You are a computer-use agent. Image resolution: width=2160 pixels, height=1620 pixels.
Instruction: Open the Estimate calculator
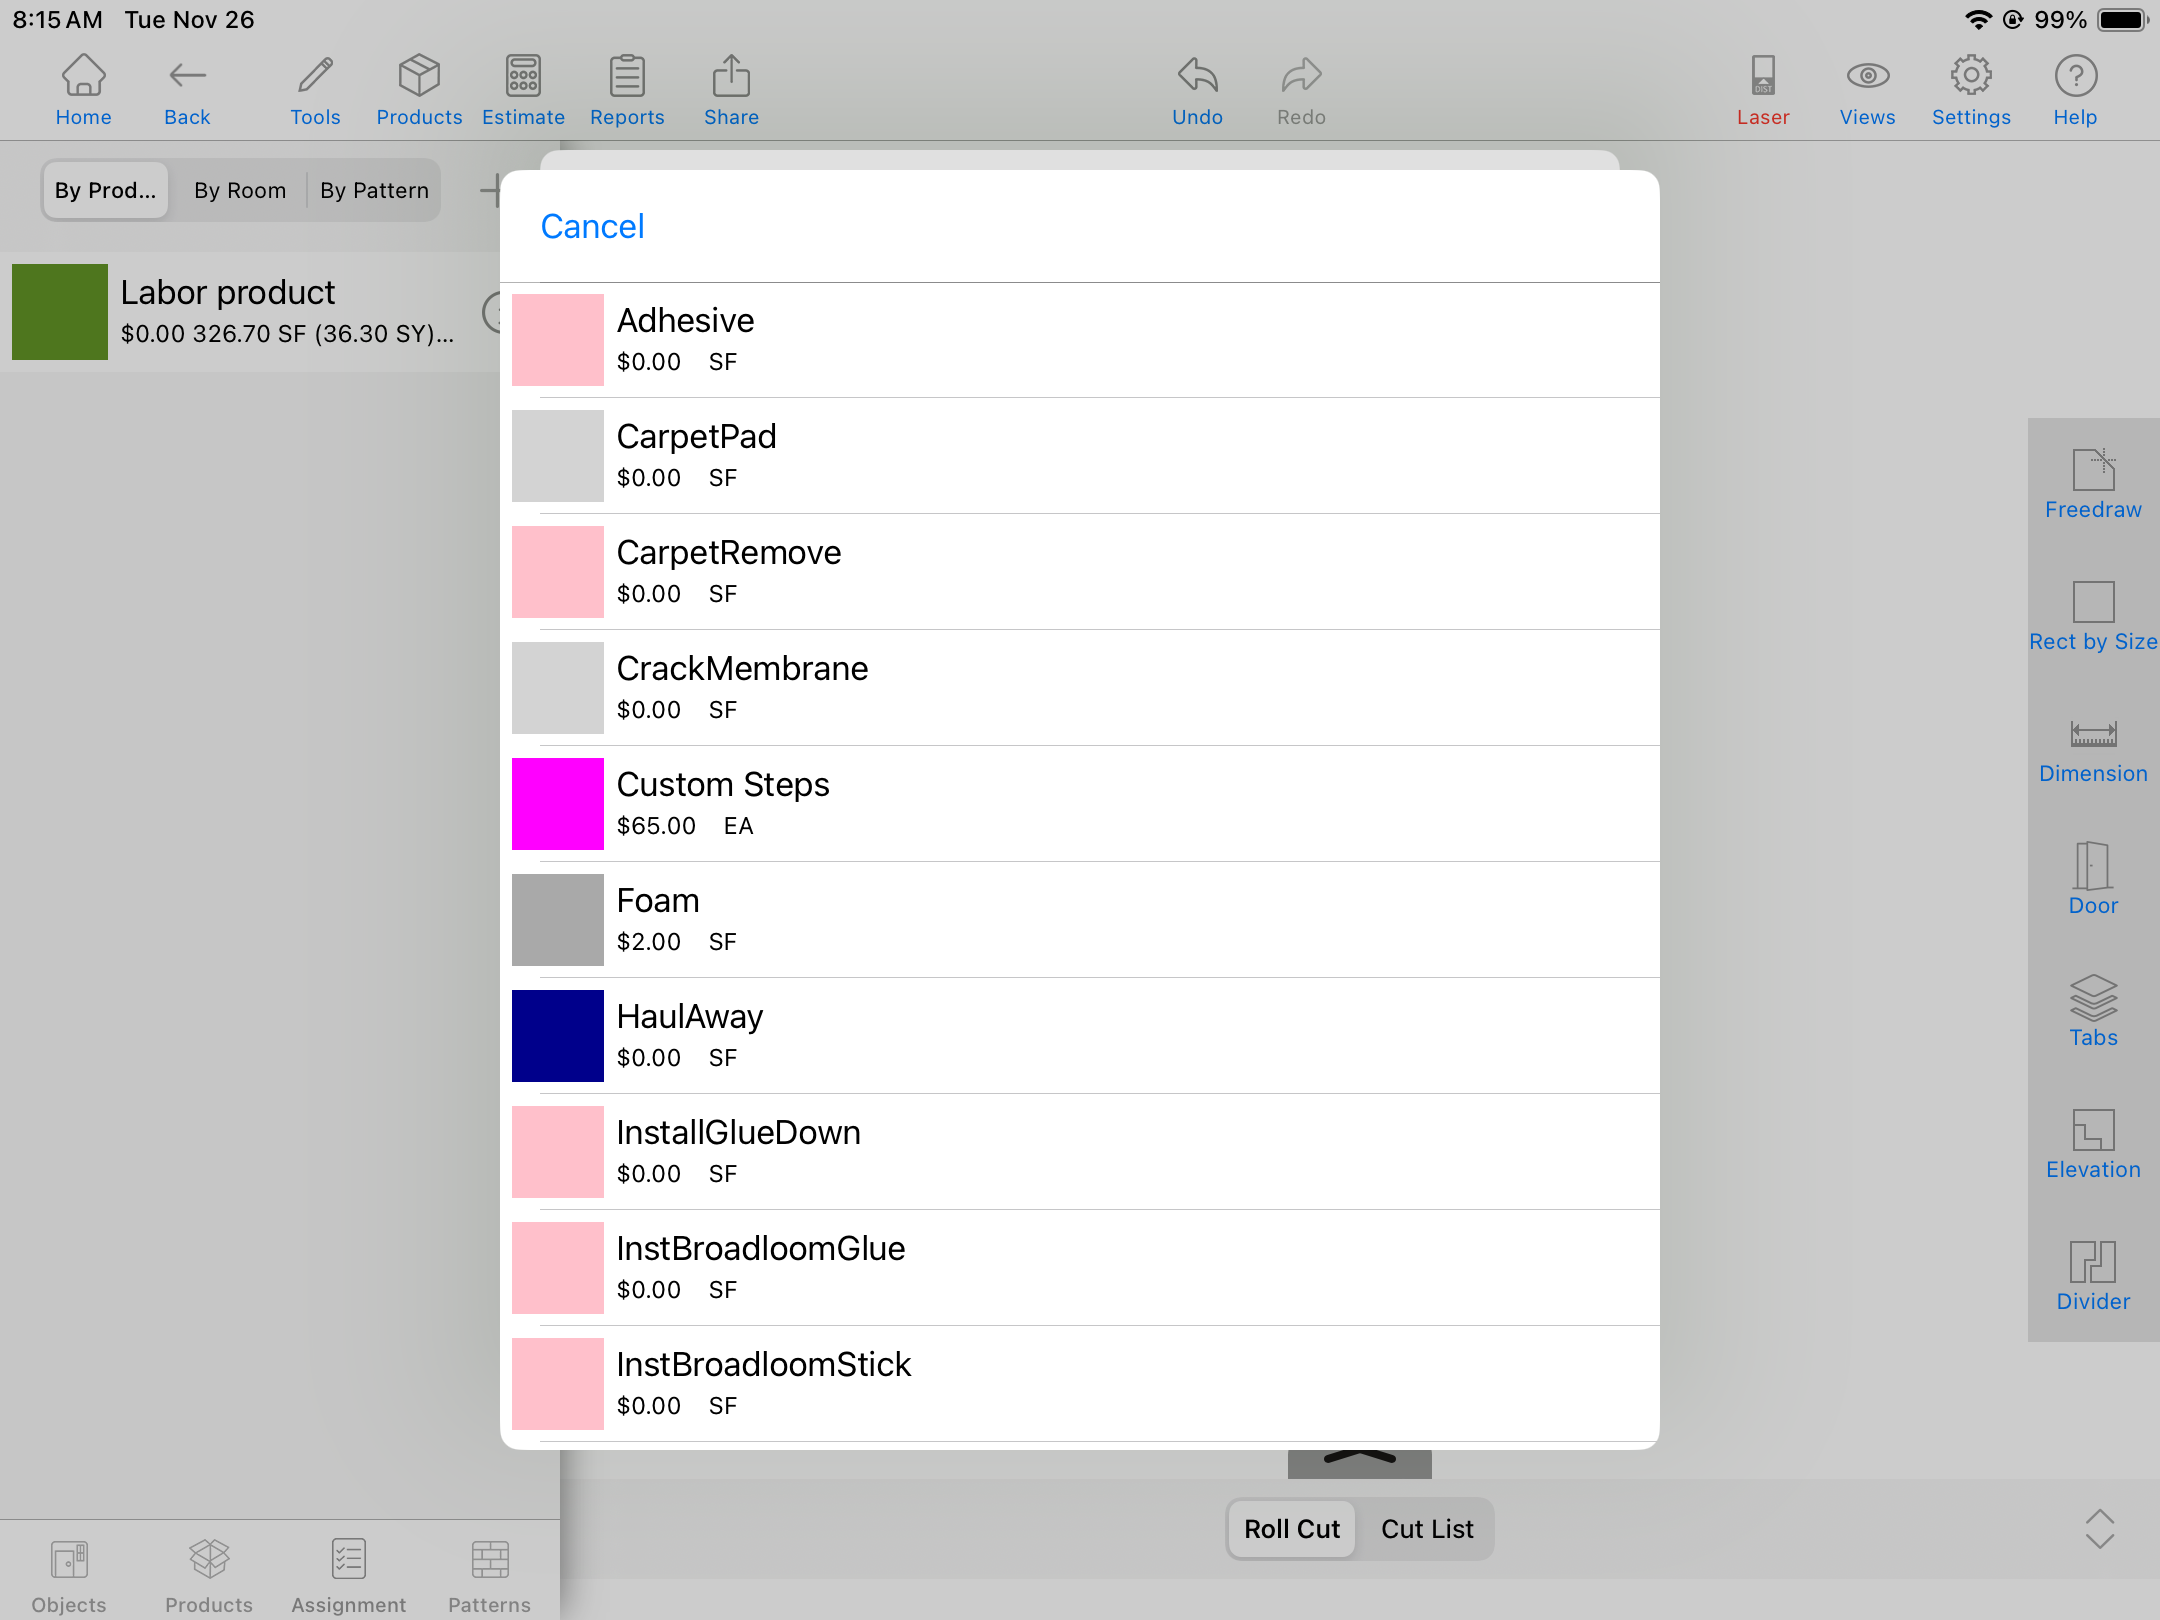(x=523, y=91)
